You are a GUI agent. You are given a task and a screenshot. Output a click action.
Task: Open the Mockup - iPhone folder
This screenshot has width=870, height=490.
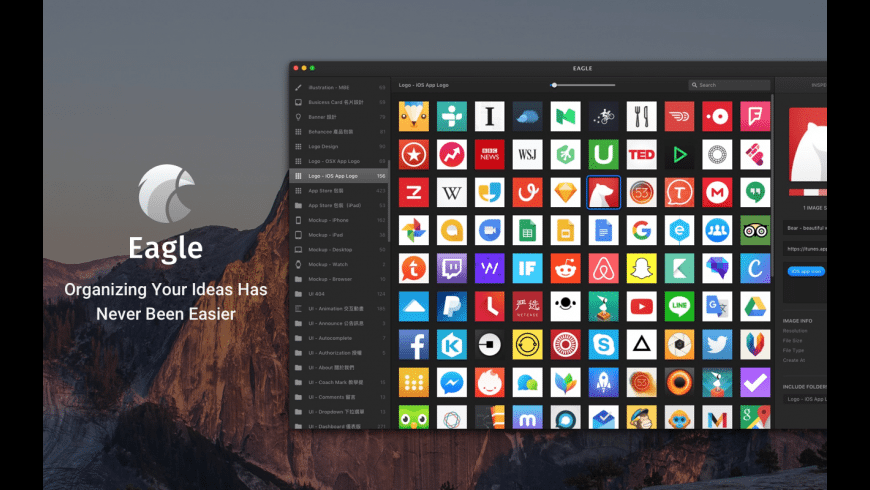[x=339, y=220]
